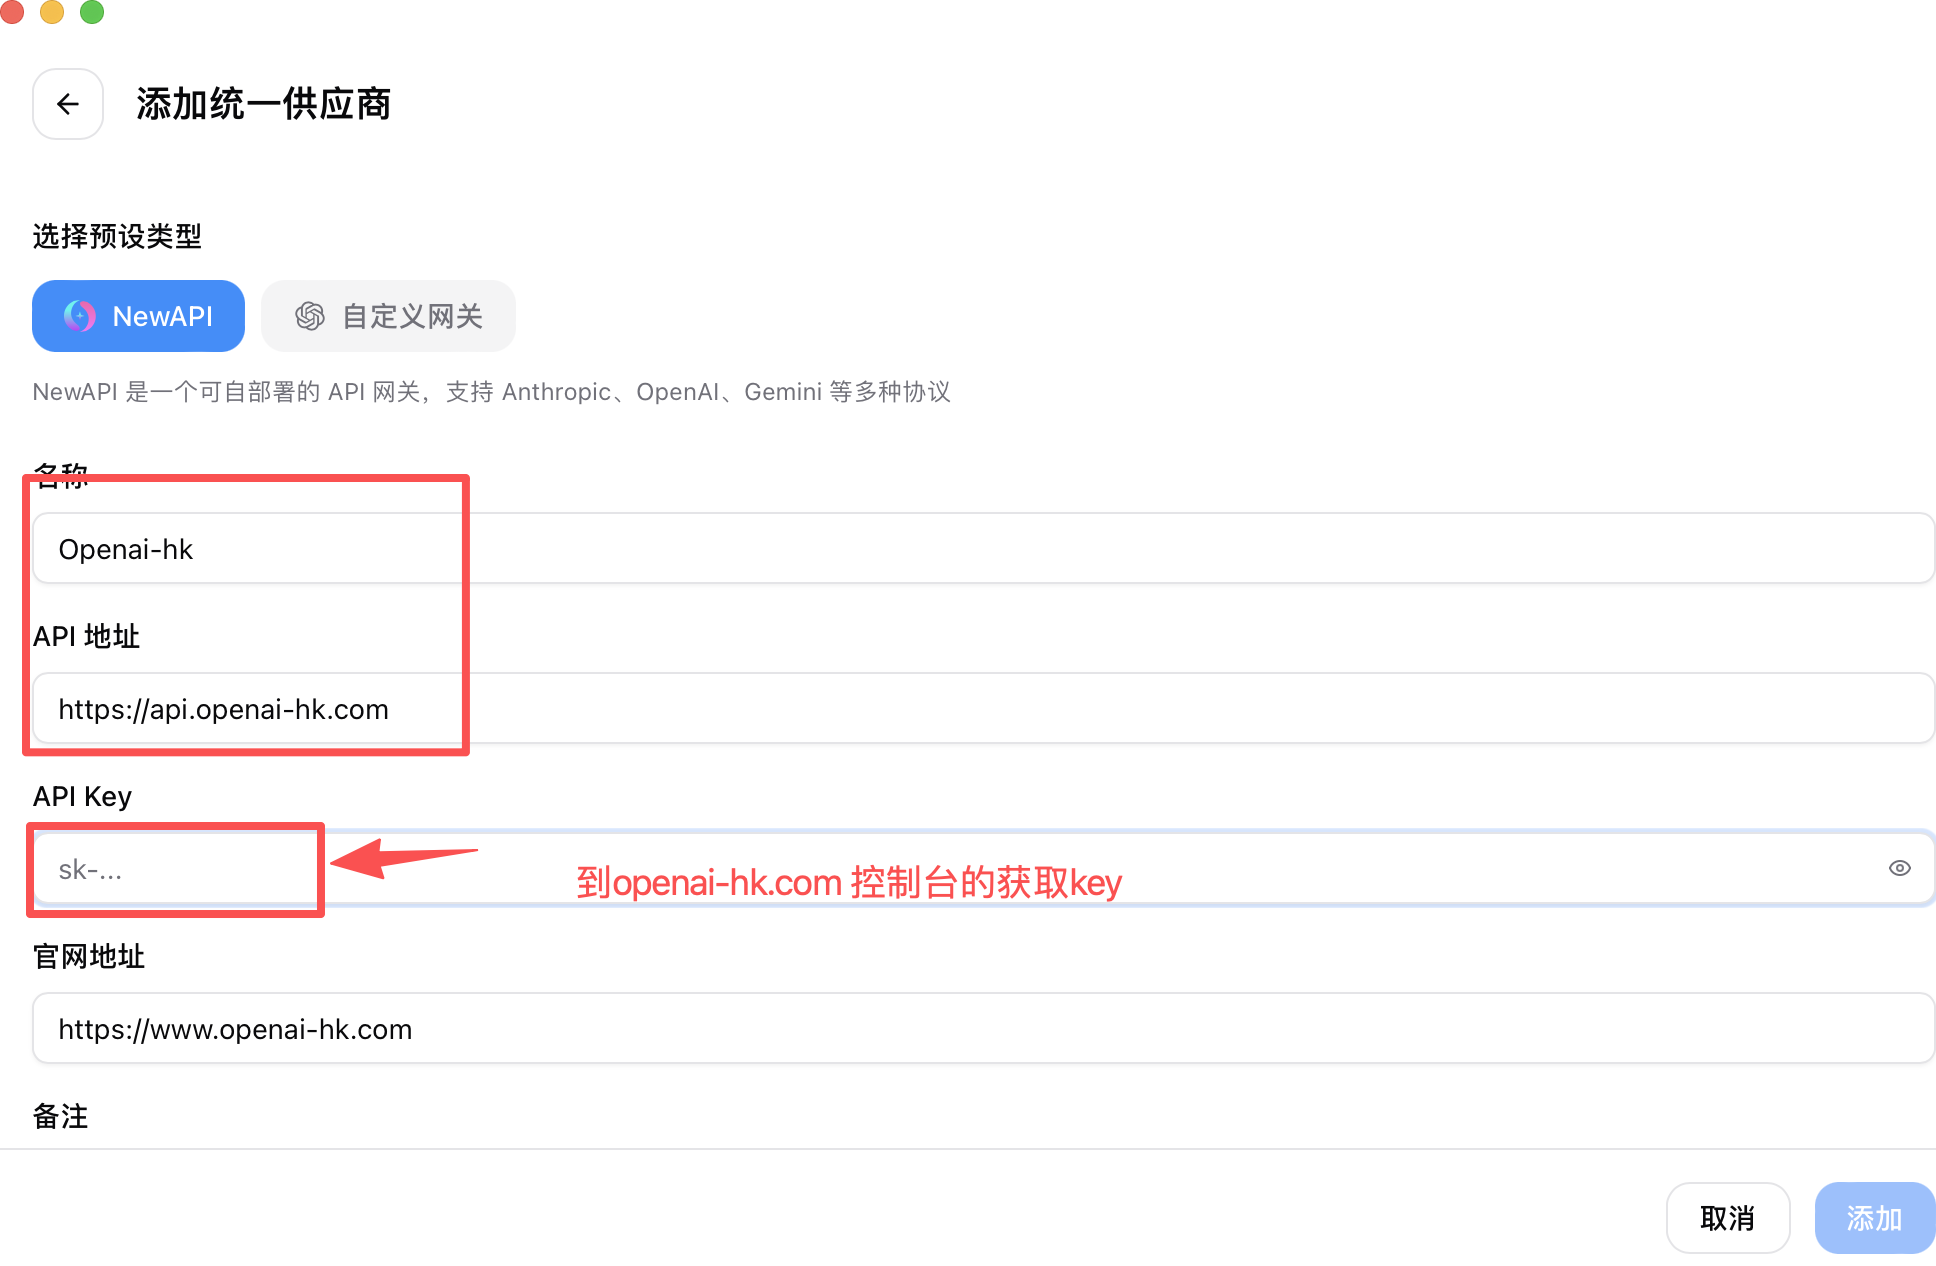The height and width of the screenshot is (1266, 1936).
Task: Click the green fullscreen window button
Action: pos(92,11)
